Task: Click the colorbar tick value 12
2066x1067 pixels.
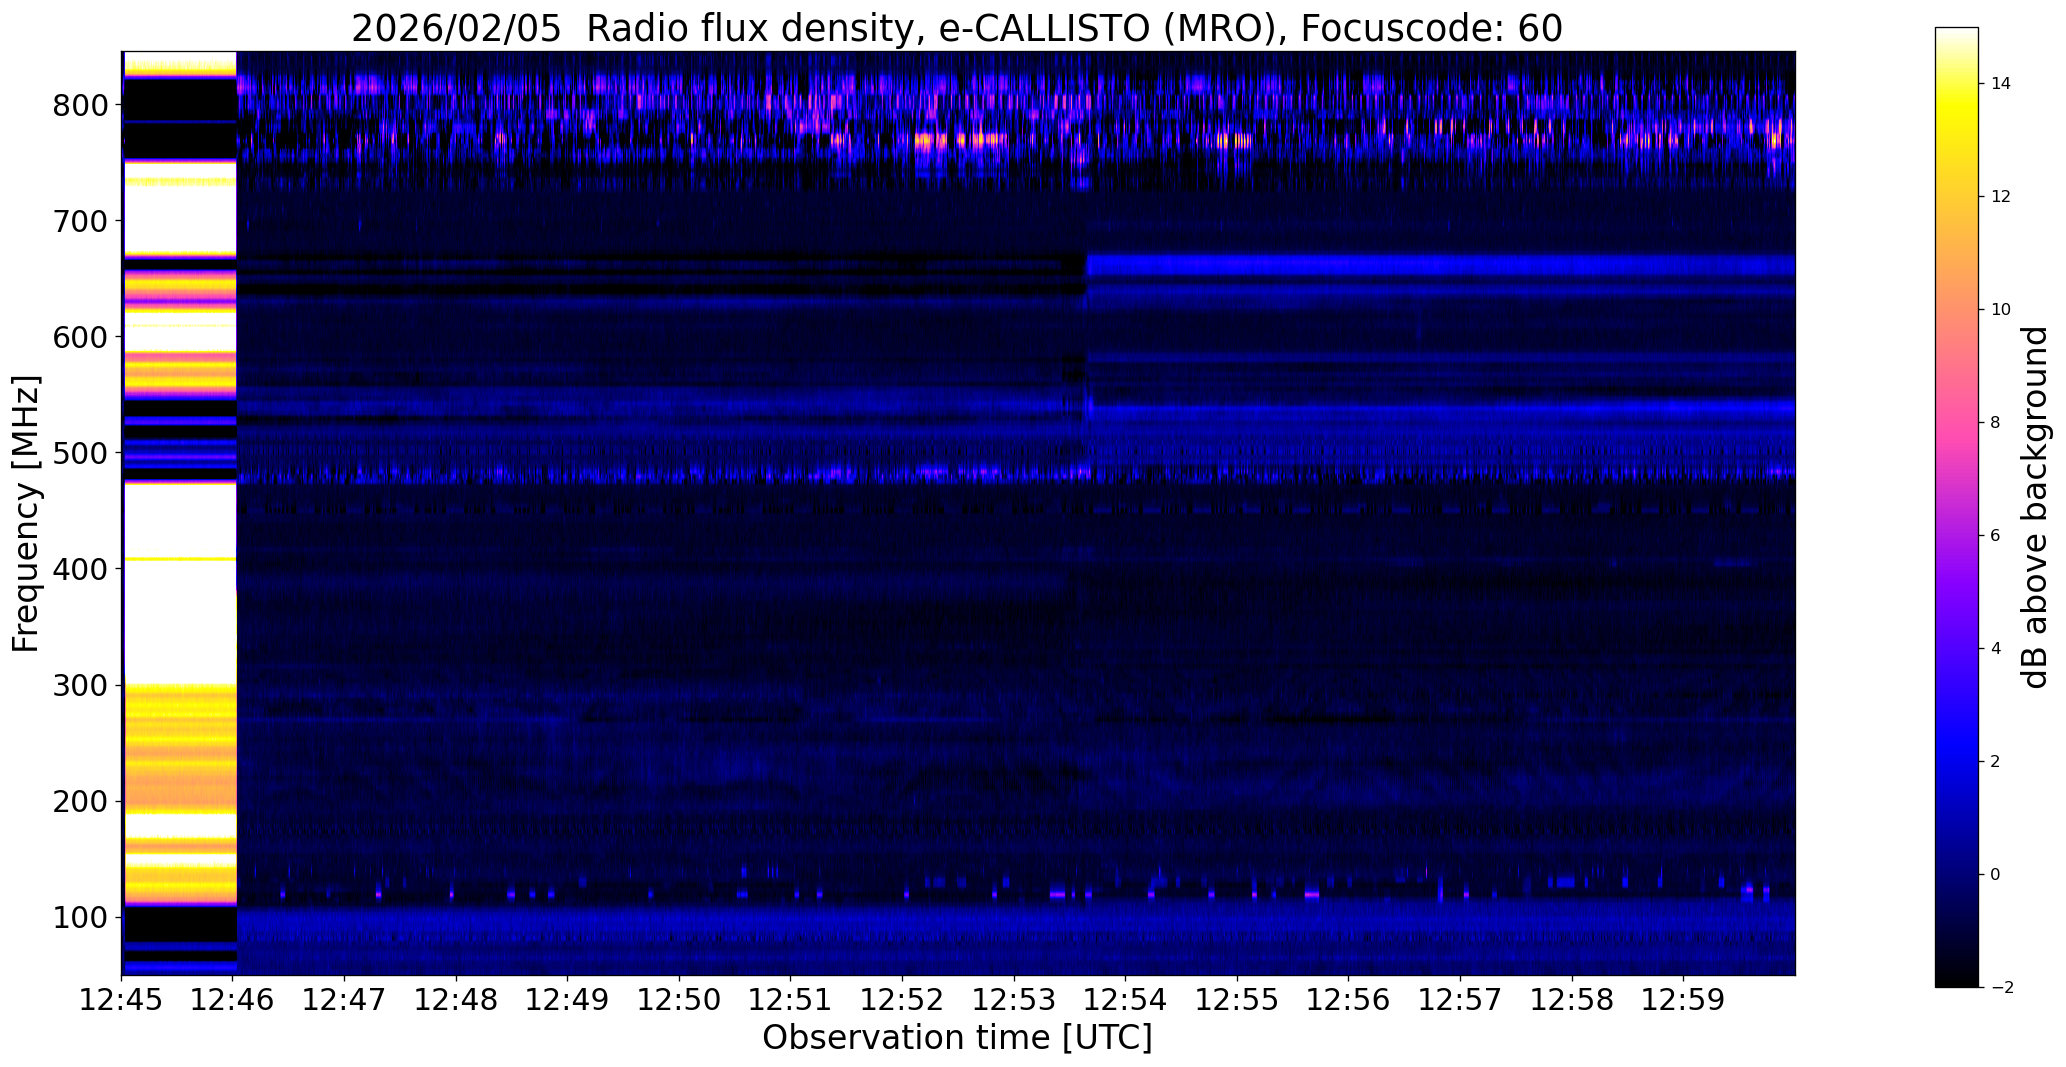Action: click(2001, 197)
